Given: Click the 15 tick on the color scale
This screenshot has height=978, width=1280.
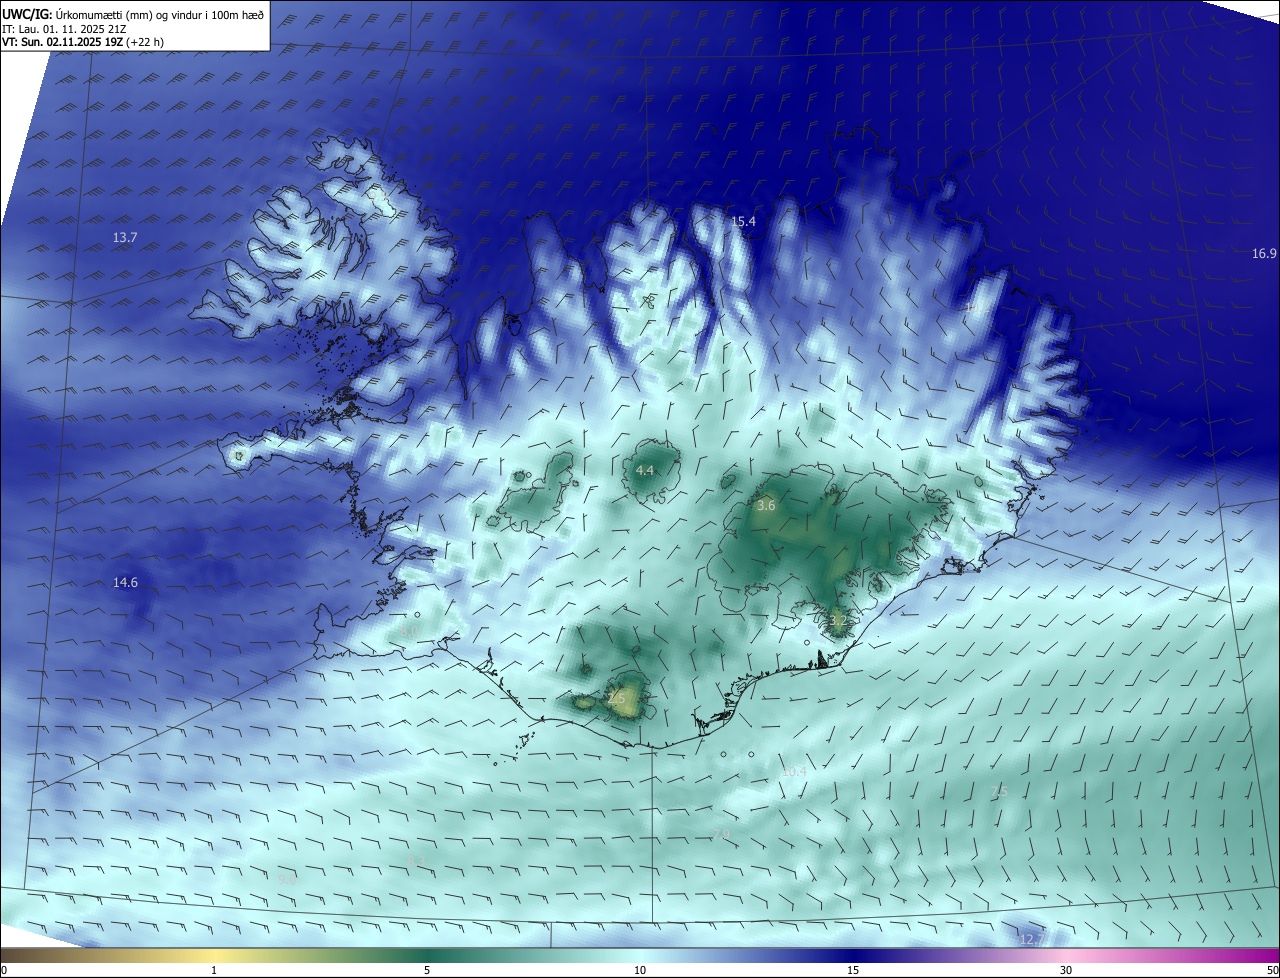Looking at the screenshot, I should [x=853, y=970].
